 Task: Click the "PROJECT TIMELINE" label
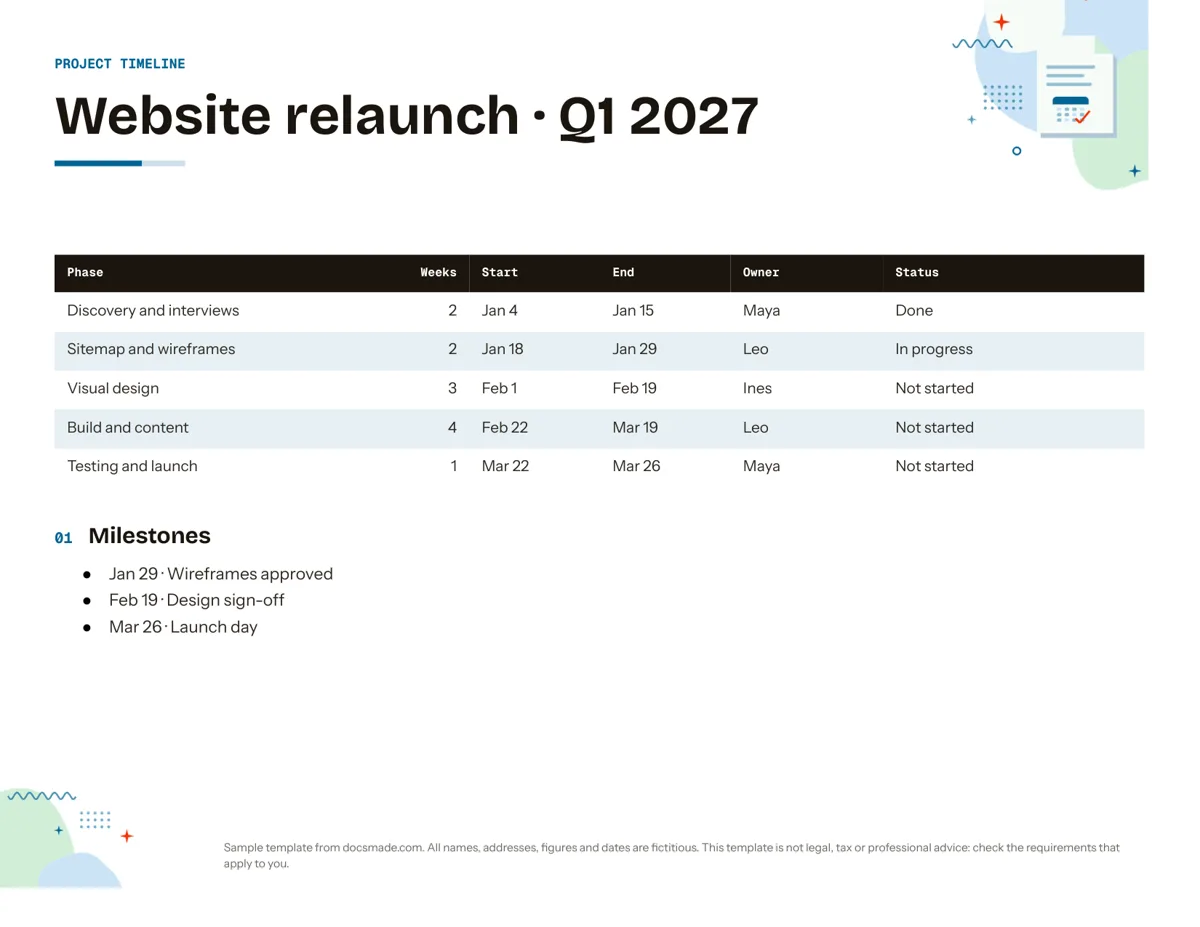120,64
